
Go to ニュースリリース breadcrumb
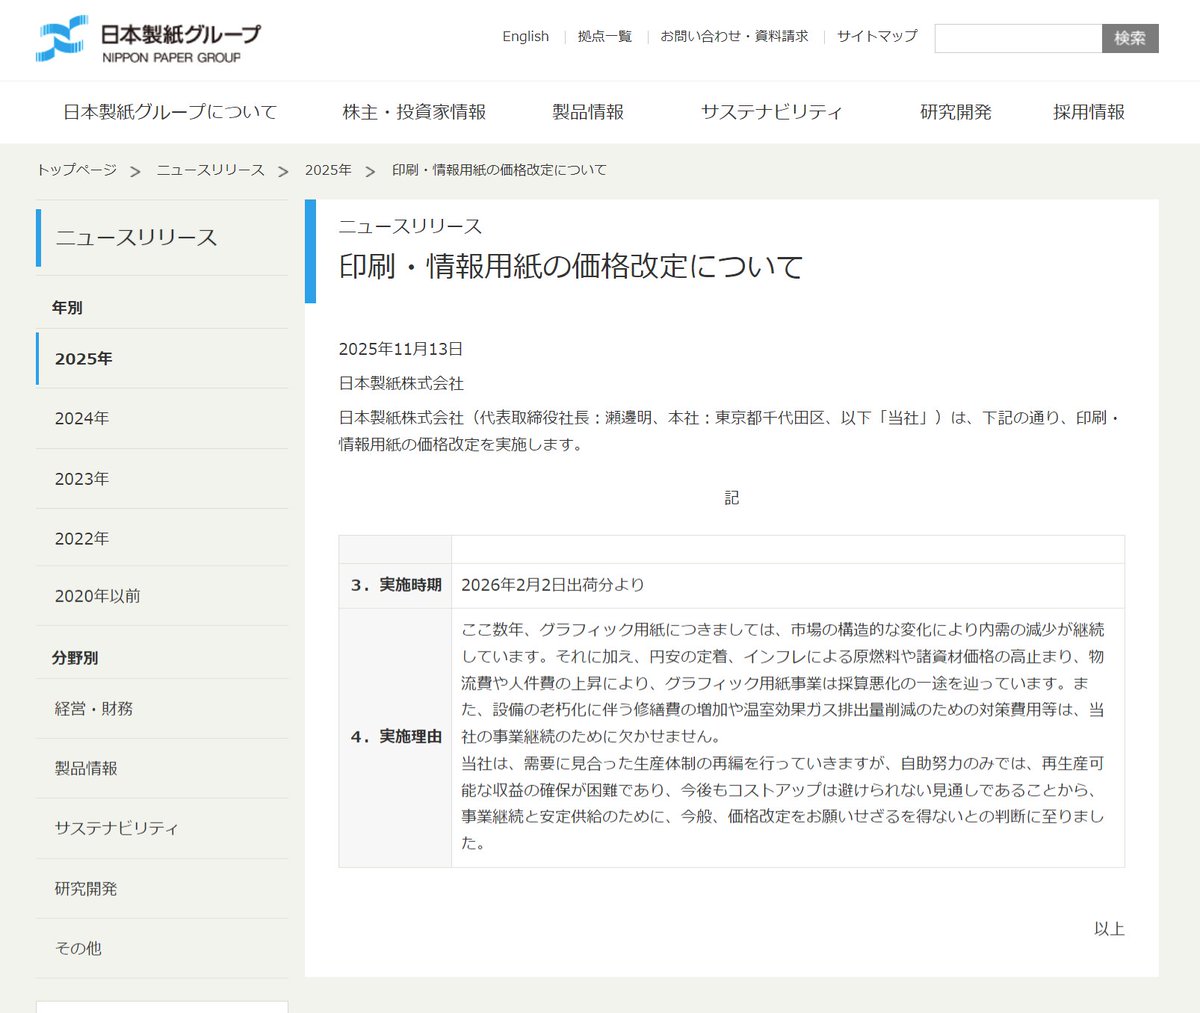[x=211, y=170]
